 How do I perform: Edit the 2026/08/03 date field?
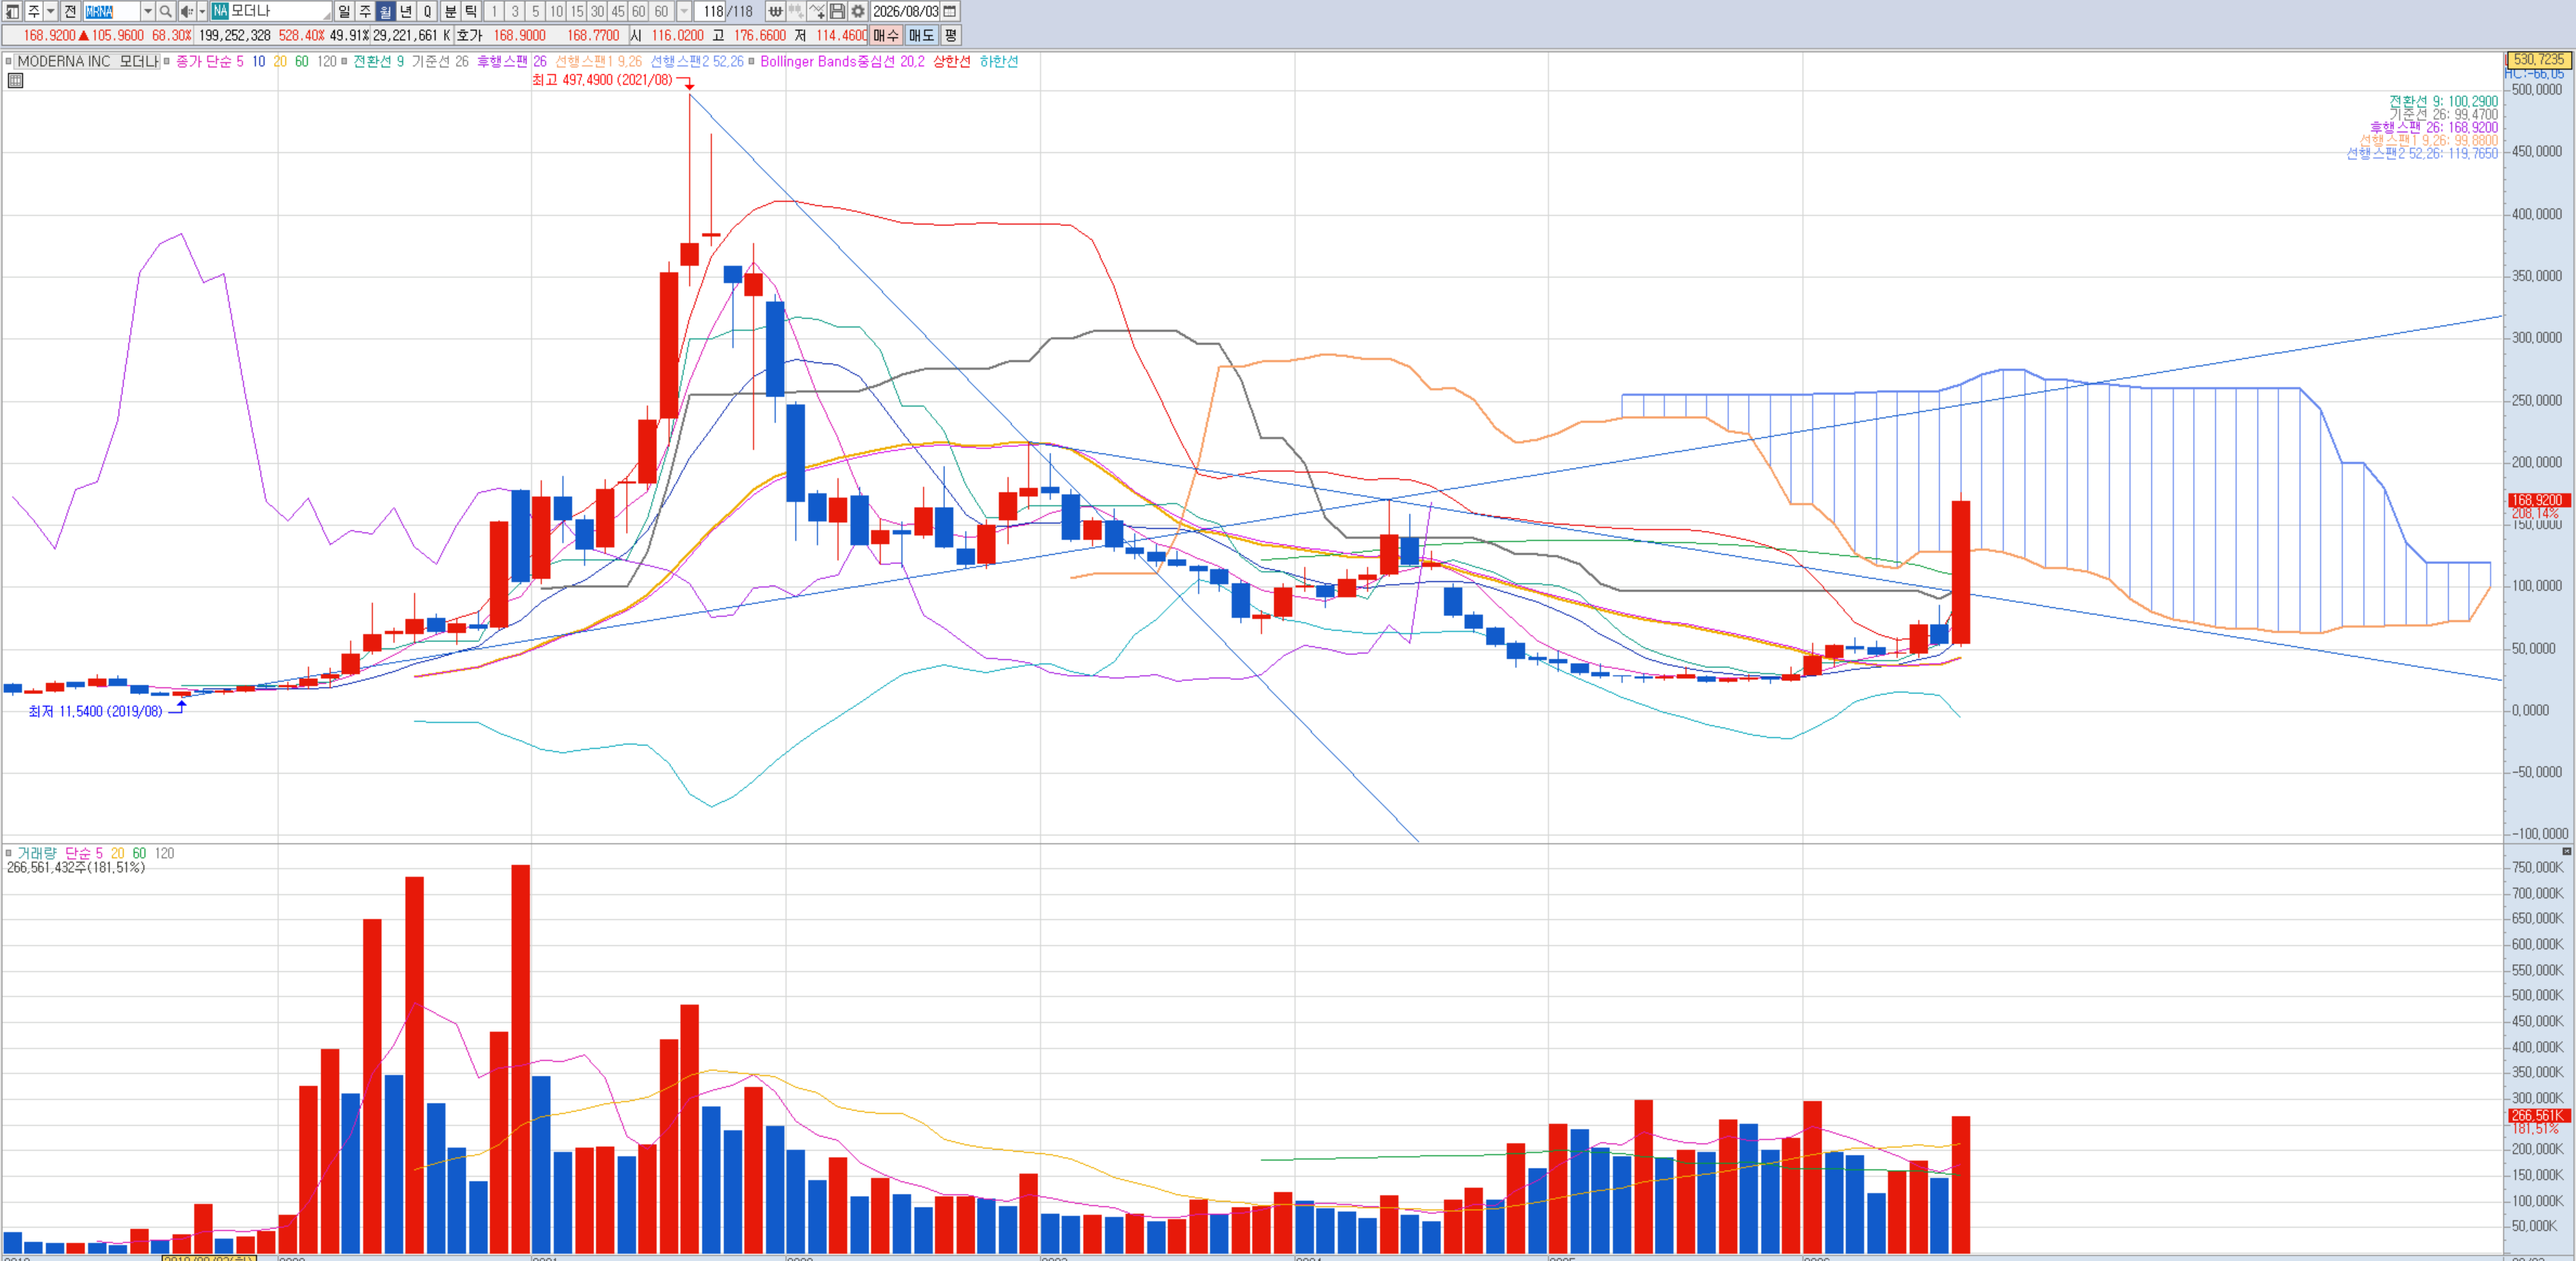(905, 11)
